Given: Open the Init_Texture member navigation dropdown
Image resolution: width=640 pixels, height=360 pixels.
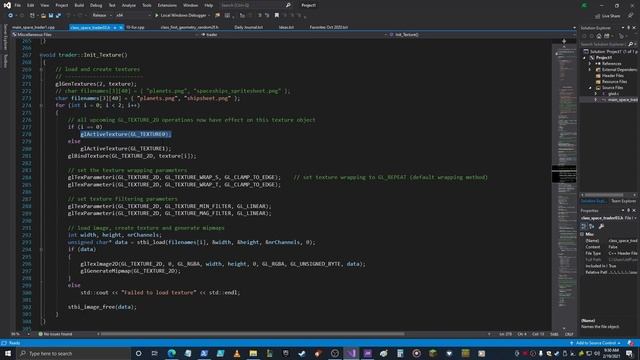Looking at the screenshot, I should [482, 35].
